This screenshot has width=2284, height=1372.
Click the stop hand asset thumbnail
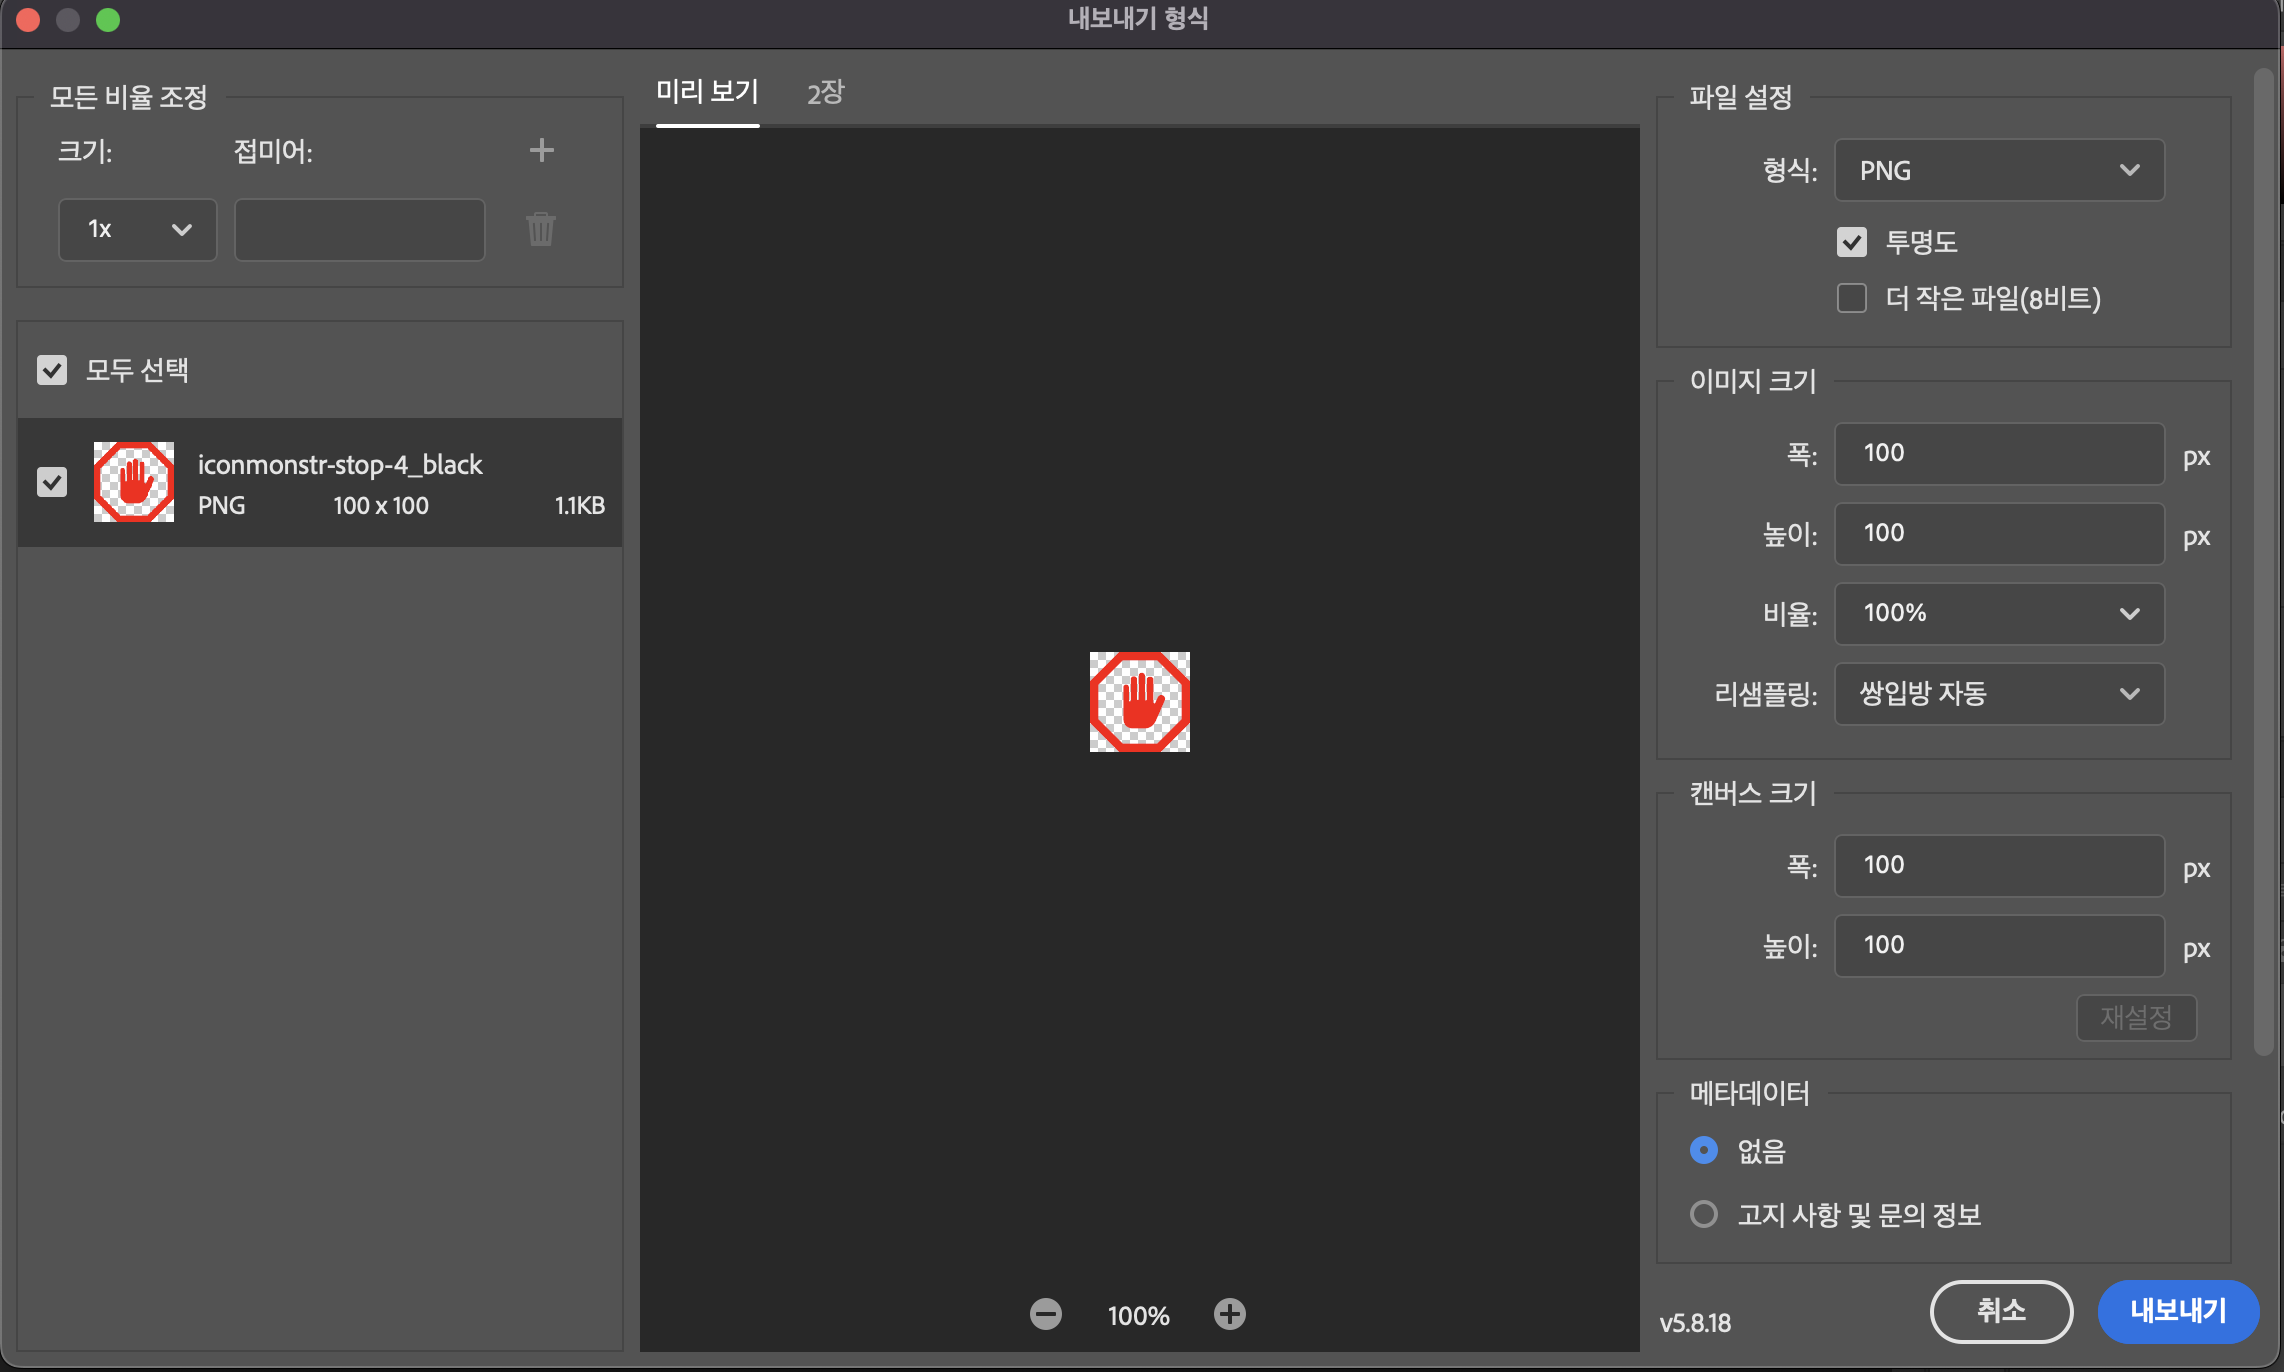pos(134,482)
